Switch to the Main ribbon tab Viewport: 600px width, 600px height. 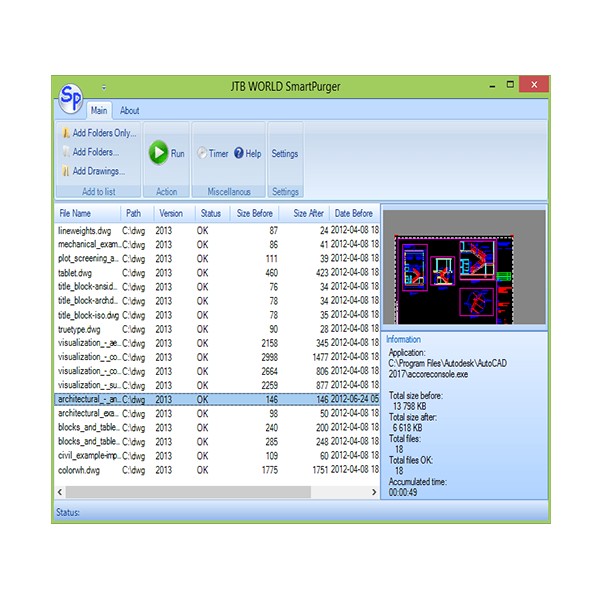click(x=99, y=111)
